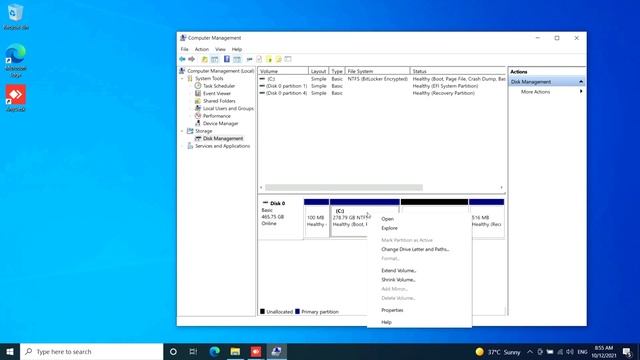Select Task Scheduler in the tree
The height and width of the screenshot is (360, 640).
tap(219, 86)
